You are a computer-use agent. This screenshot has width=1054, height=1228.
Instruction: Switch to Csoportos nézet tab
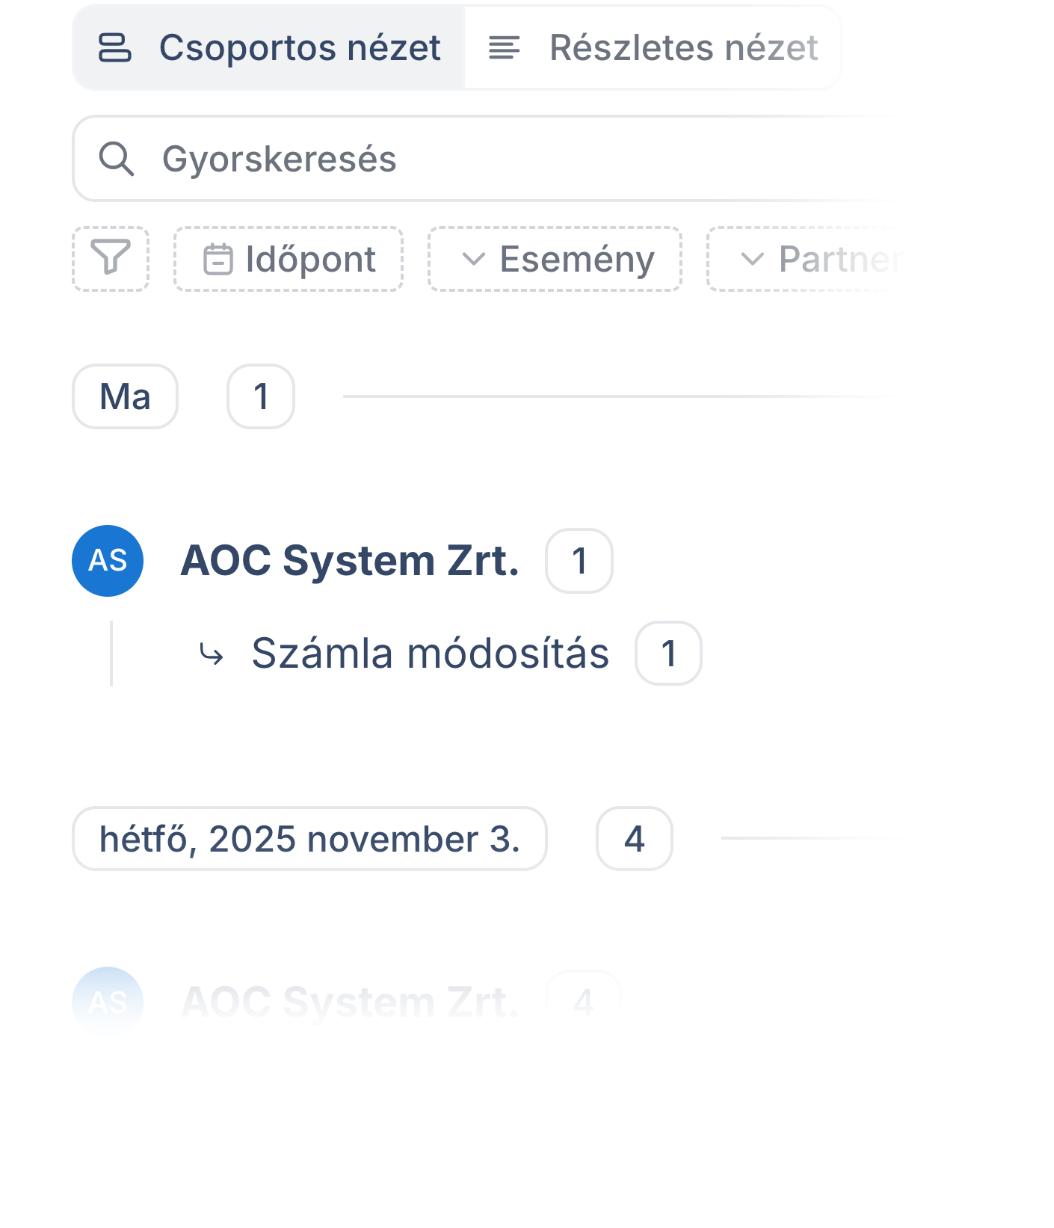point(269,48)
